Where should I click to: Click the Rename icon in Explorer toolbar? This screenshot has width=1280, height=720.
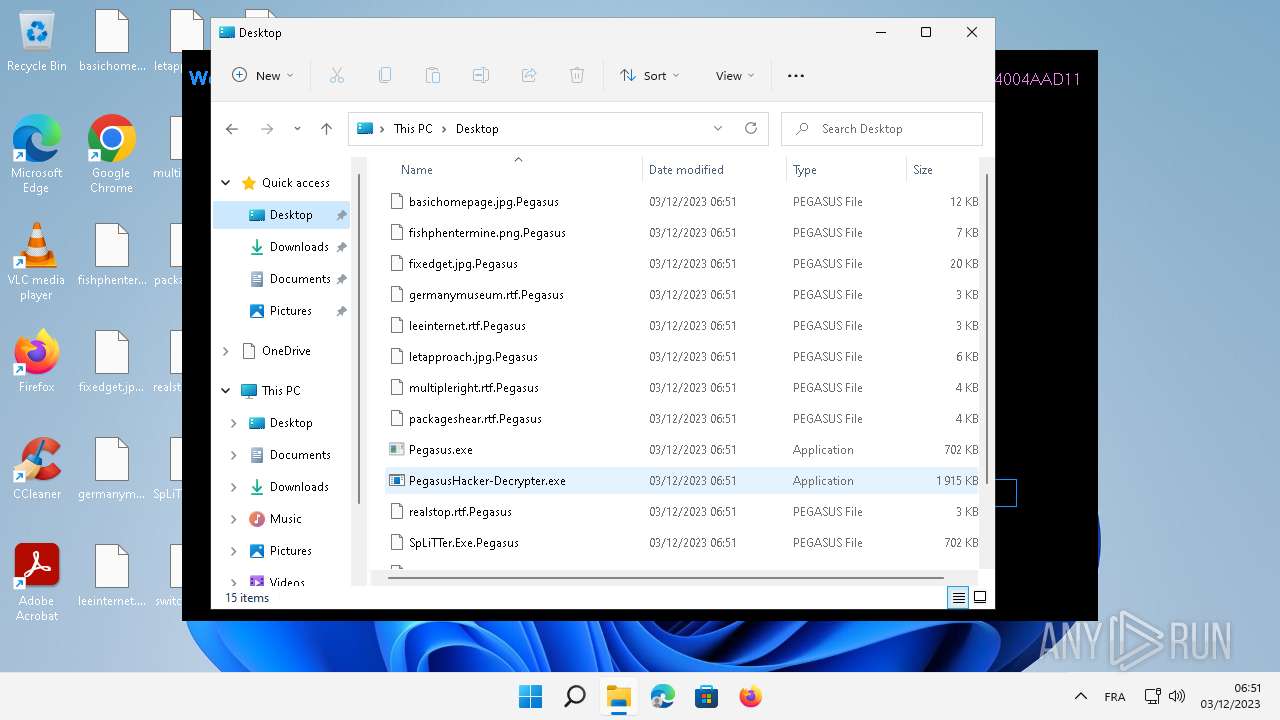pyautogui.click(x=481, y=75)
